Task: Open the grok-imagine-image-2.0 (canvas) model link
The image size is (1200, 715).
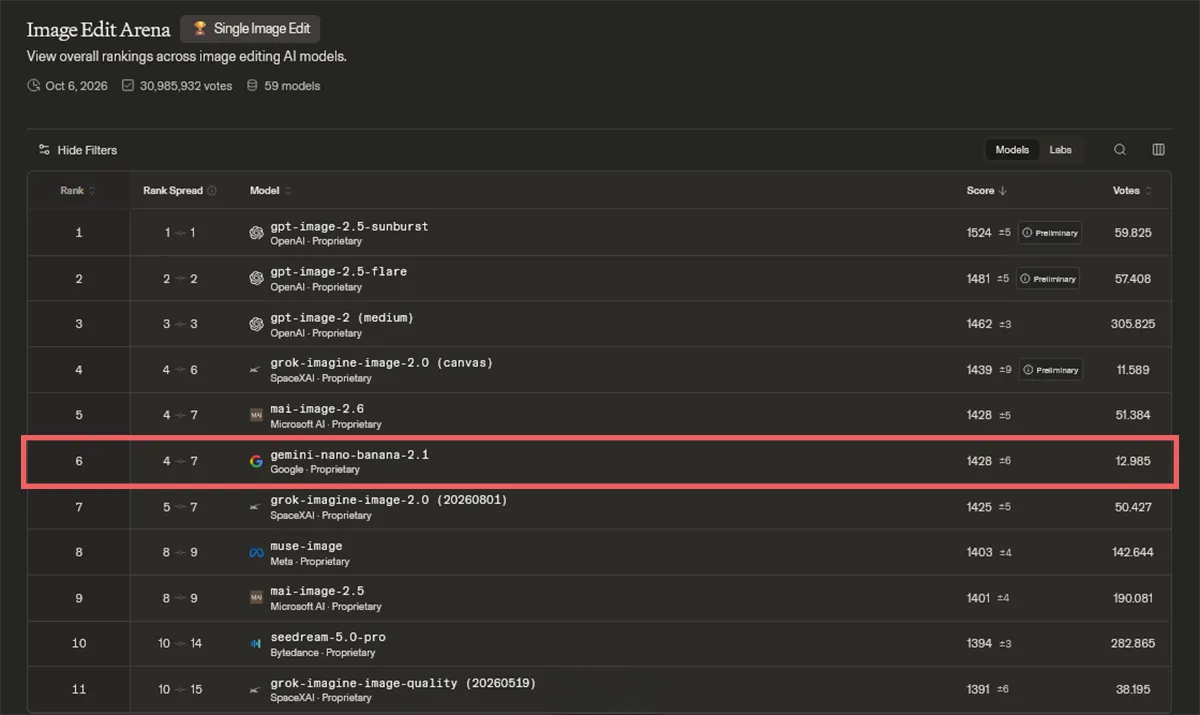Action: click(x=381, y=363)
